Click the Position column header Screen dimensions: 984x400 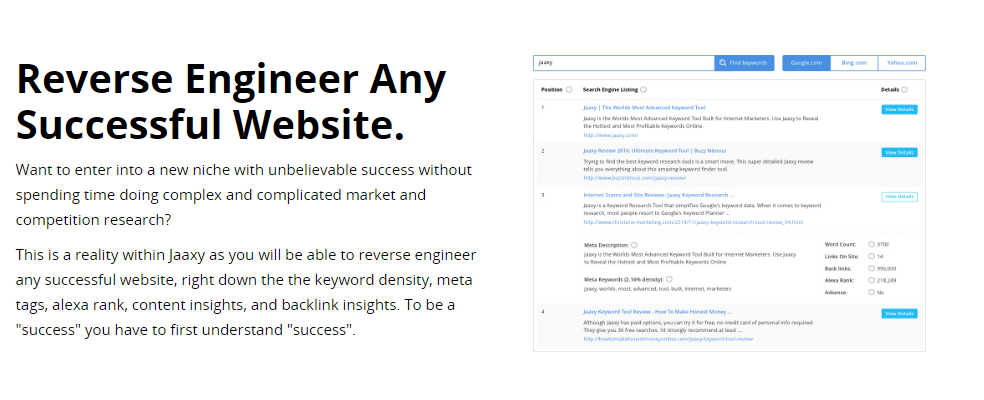(552, 90)
